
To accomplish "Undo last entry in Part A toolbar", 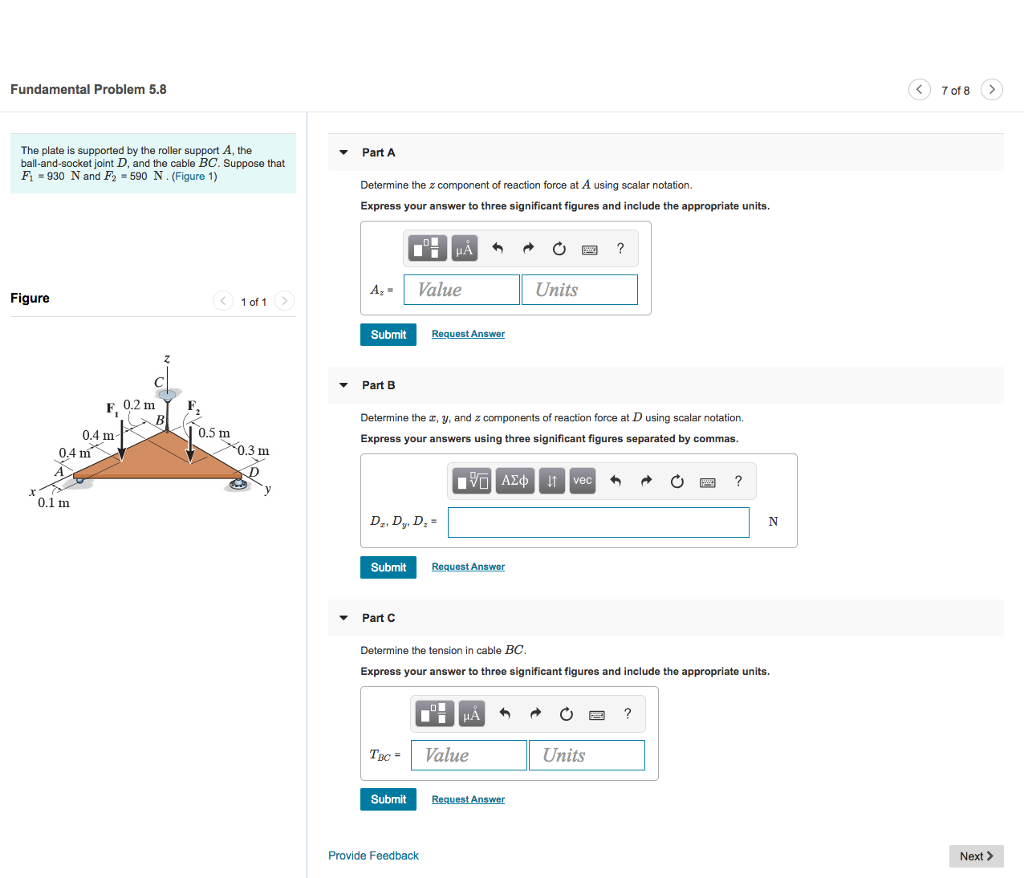I will [498, 248].
